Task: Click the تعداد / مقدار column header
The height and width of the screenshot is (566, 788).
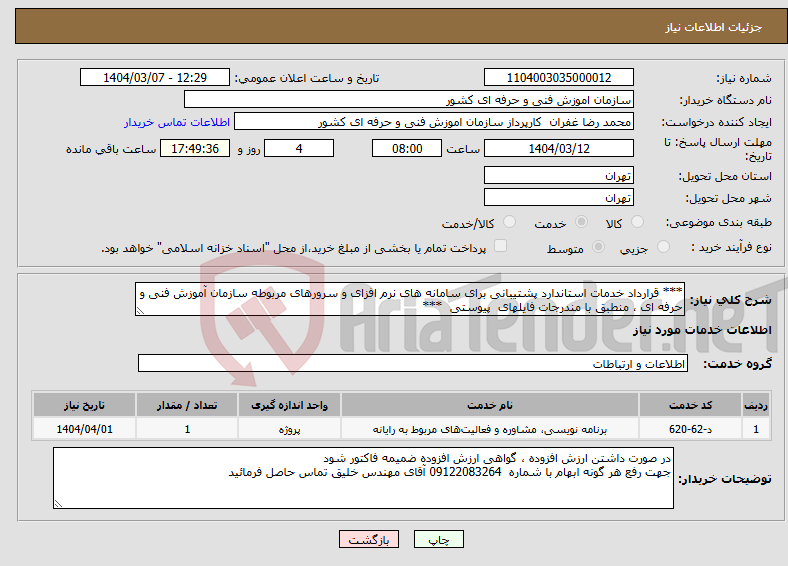Action: (x=187, y=405)
